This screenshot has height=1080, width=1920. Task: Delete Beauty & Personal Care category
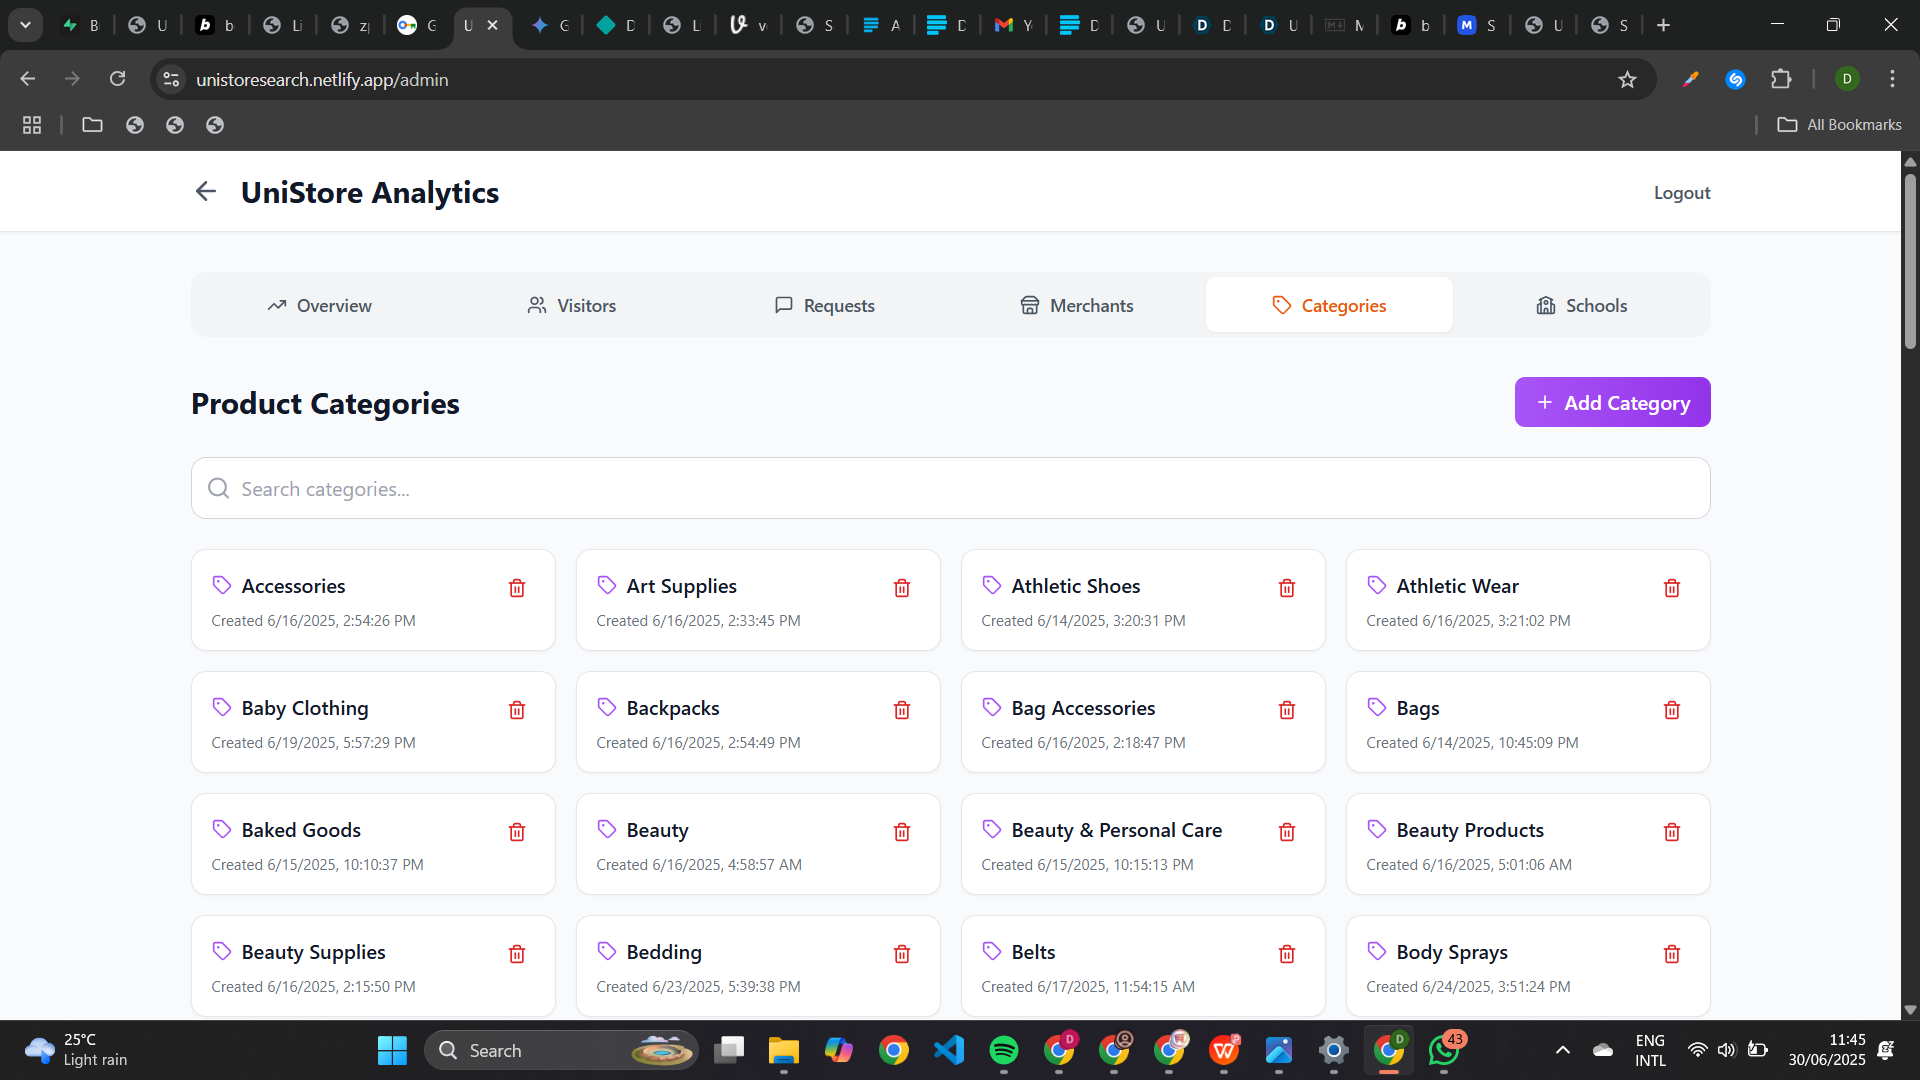point(1287,832)
